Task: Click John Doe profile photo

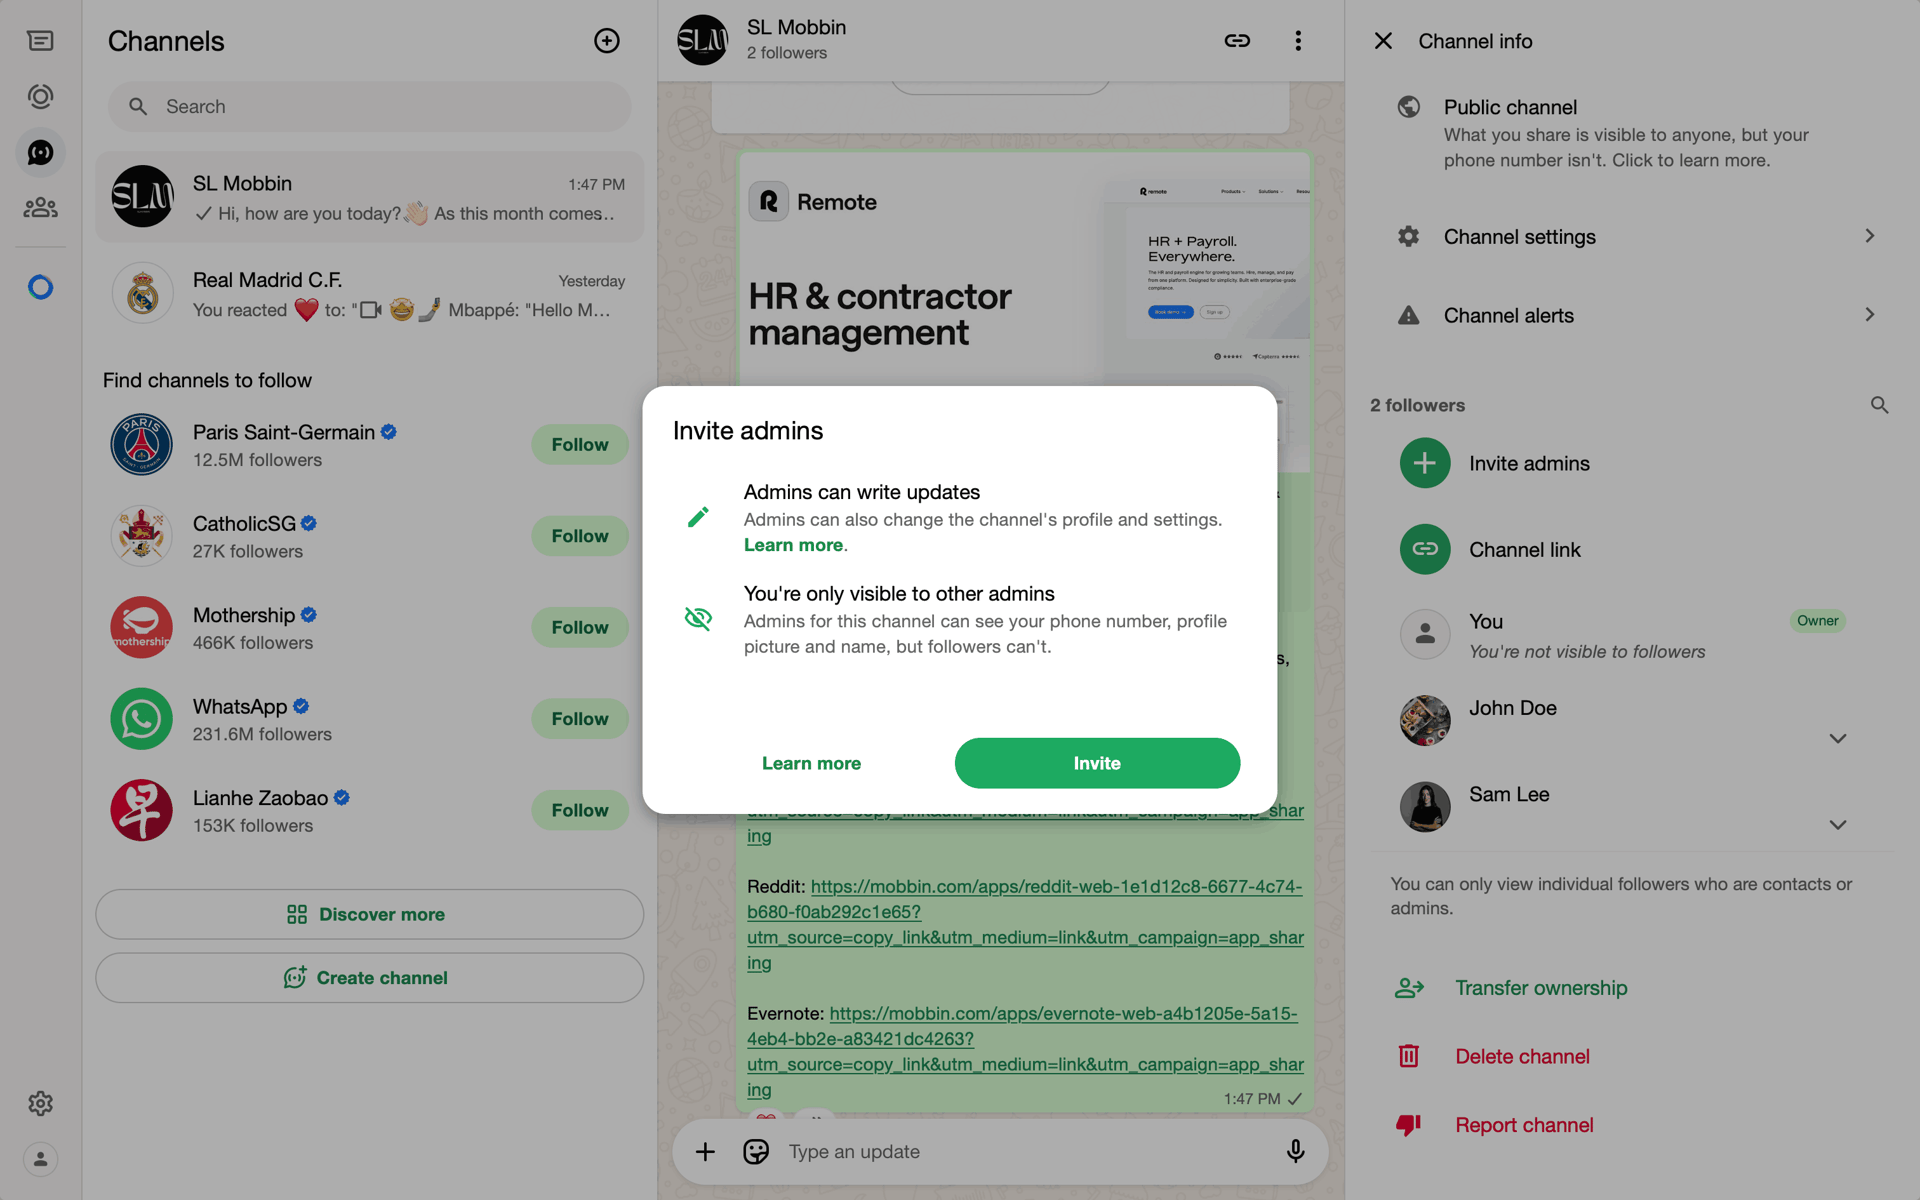Action: (1425, 721)
